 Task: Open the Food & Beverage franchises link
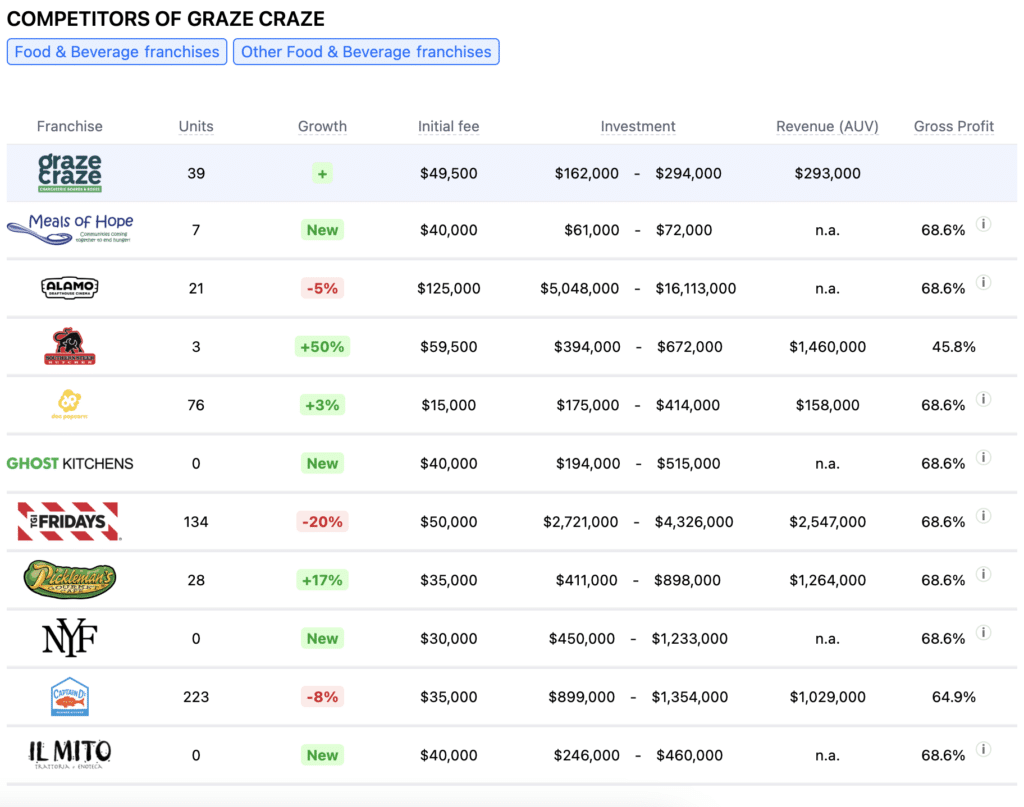click(x=117, y=52)
